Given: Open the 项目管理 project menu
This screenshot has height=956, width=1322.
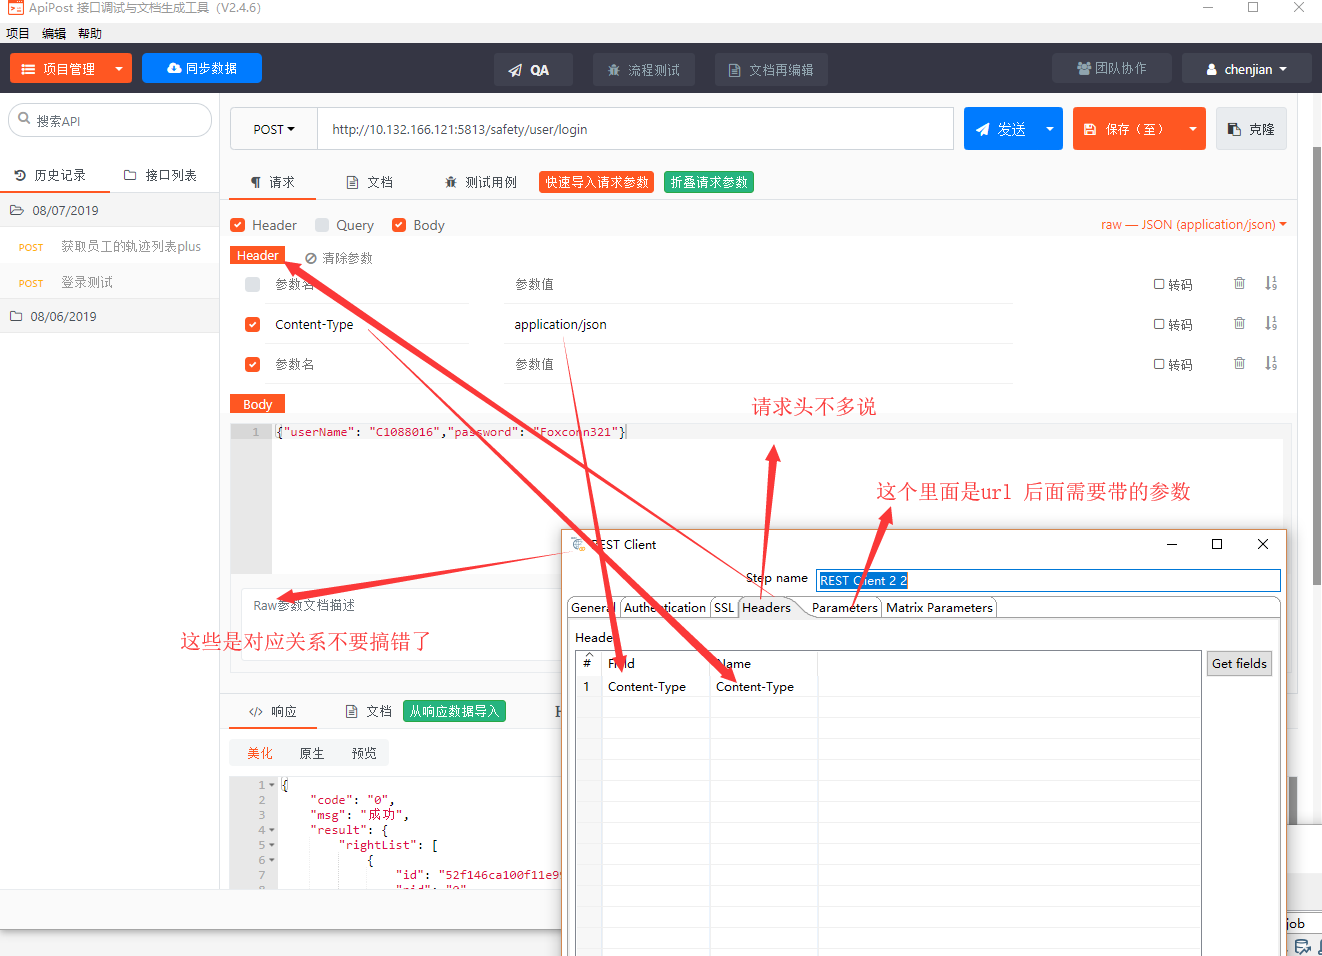Looking at the screenshot, I should (x=59, y=69).
